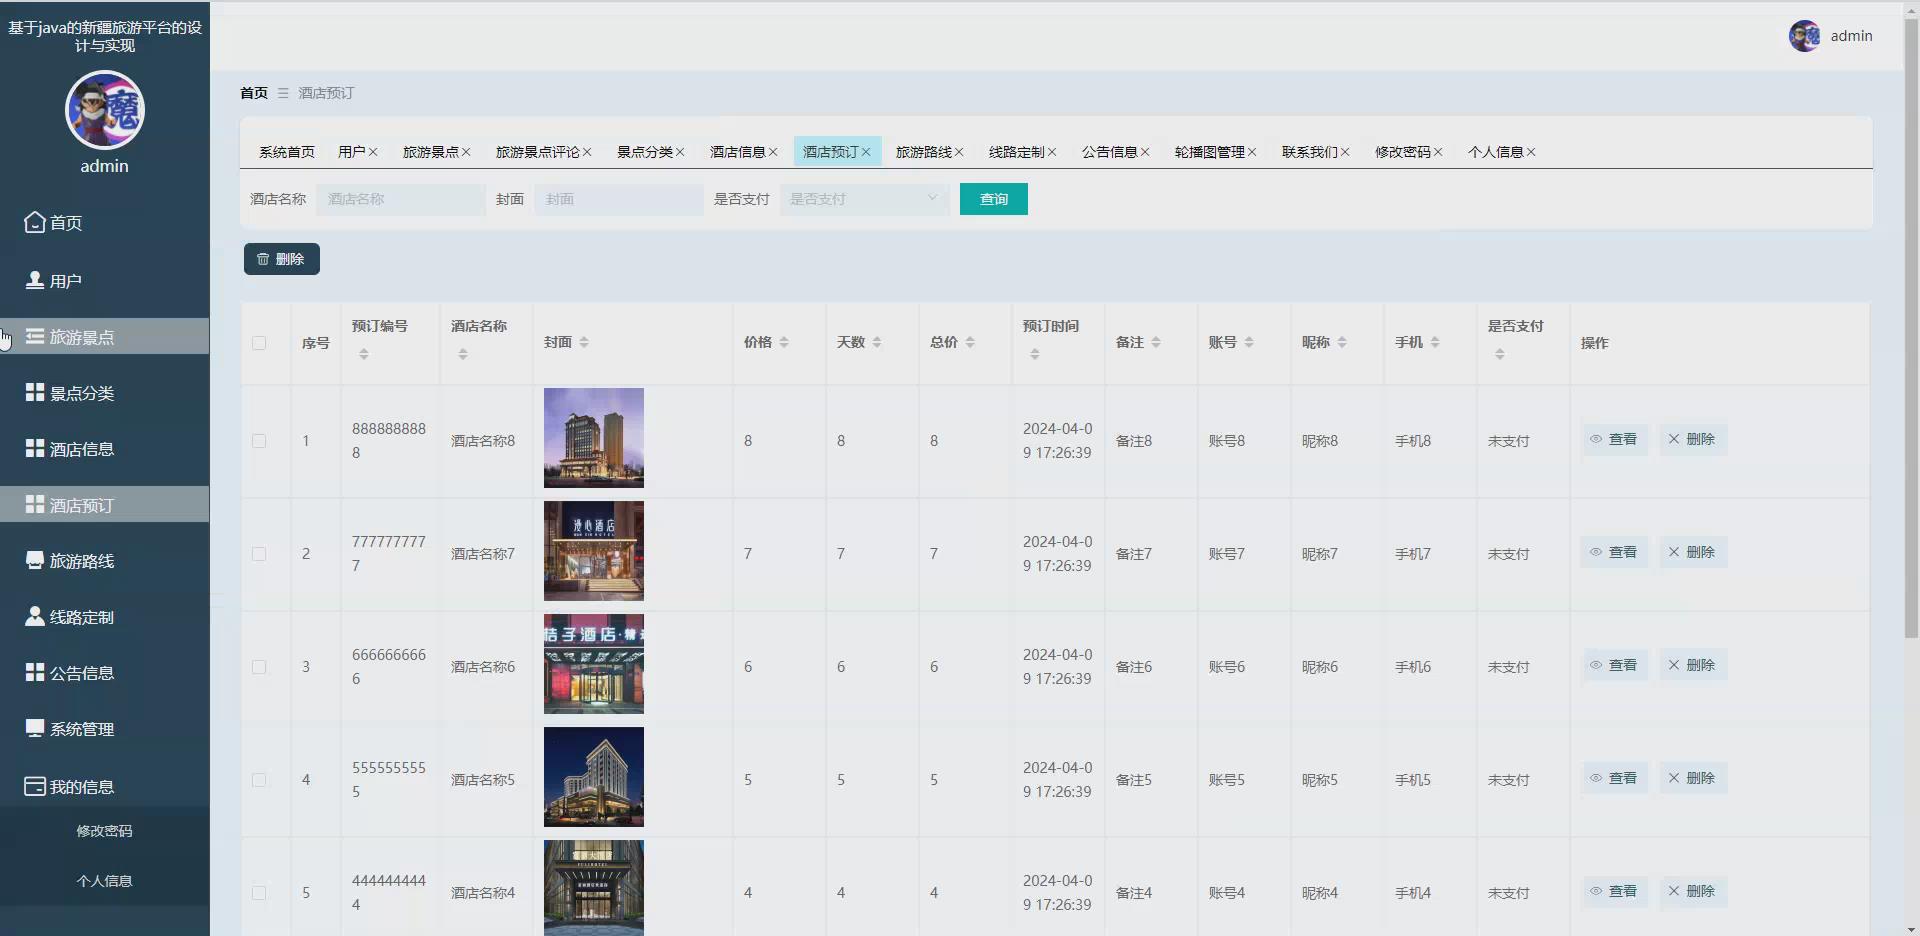Check the row 3 checkbox (酒店名称6)

point(259,667)
